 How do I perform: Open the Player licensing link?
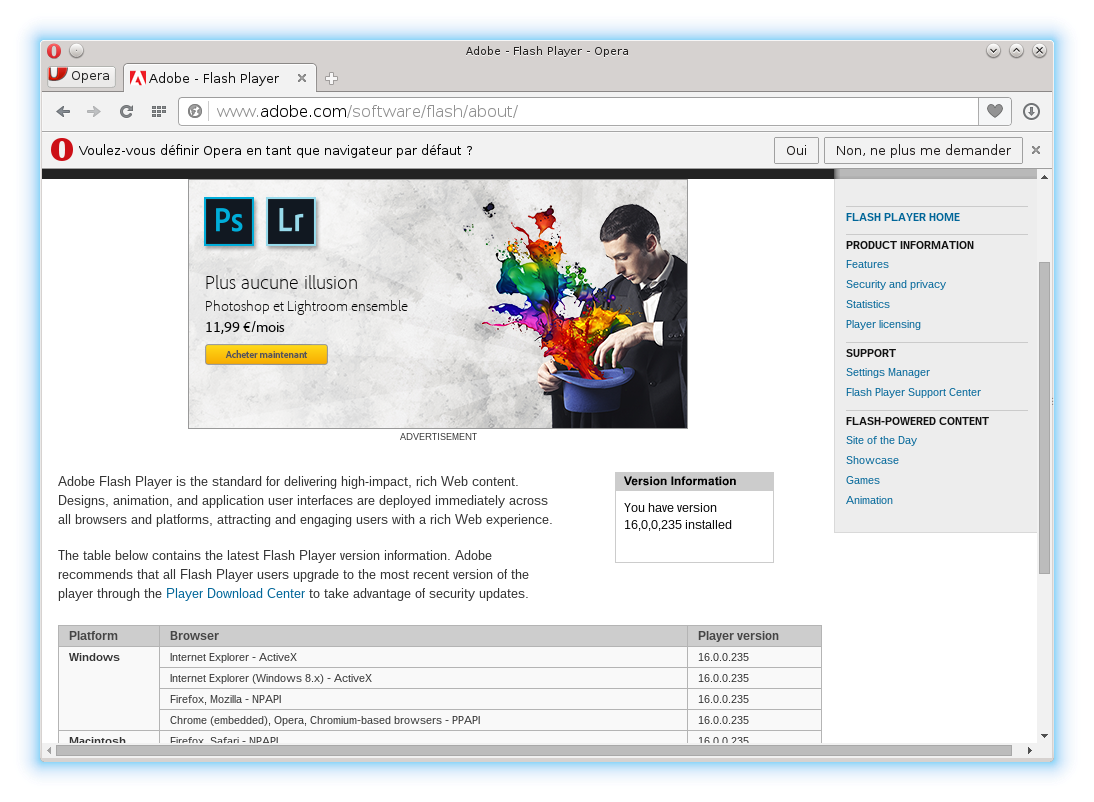click(883, 324)
